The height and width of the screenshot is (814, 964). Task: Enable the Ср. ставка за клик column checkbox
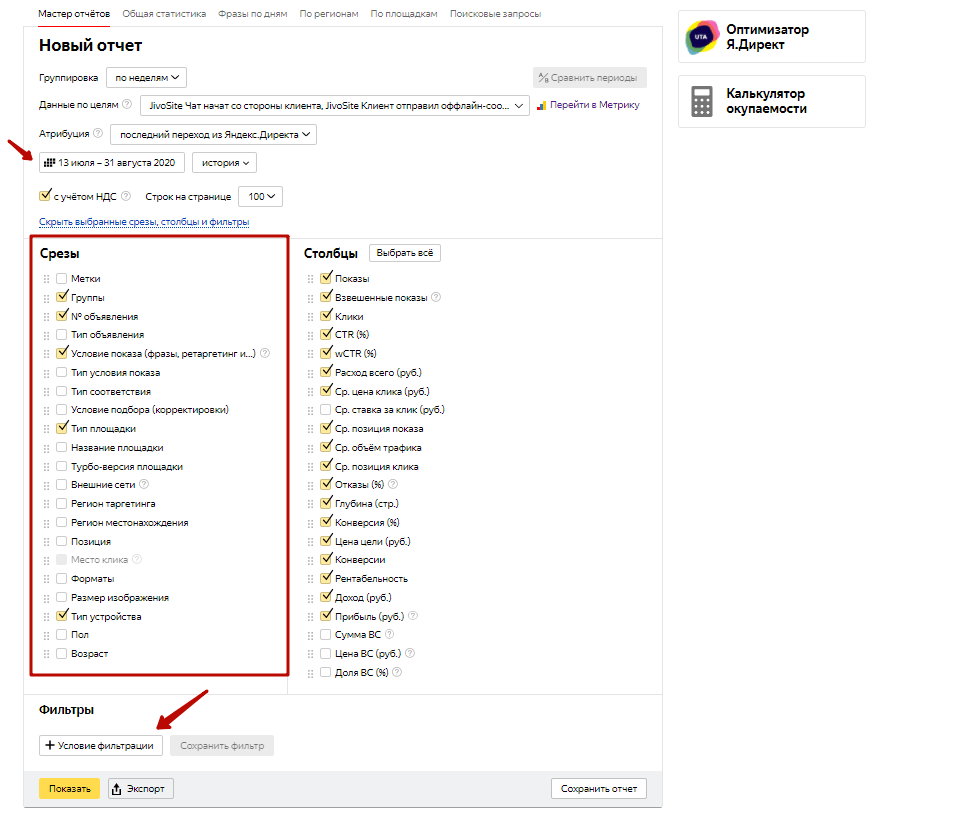pos(326,409)
